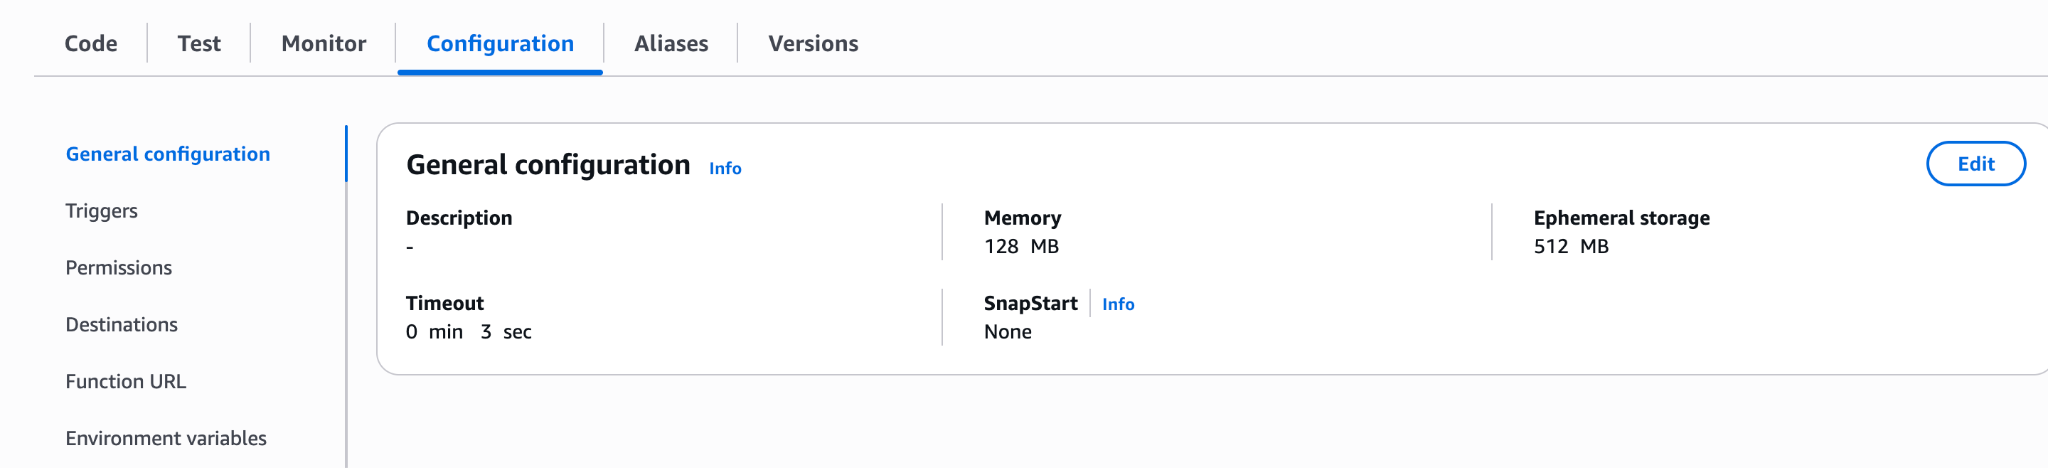
Task: Switch to the Test tab
Action: pyautogui.click(x=199, y=44)
